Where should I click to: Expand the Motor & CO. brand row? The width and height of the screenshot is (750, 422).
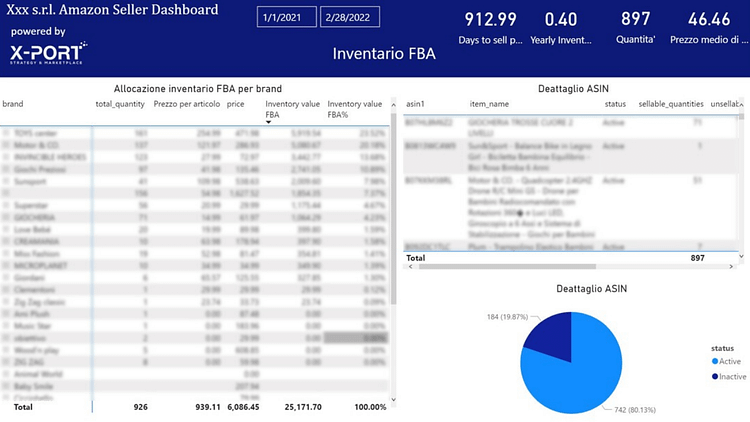(x=6, y=144)
